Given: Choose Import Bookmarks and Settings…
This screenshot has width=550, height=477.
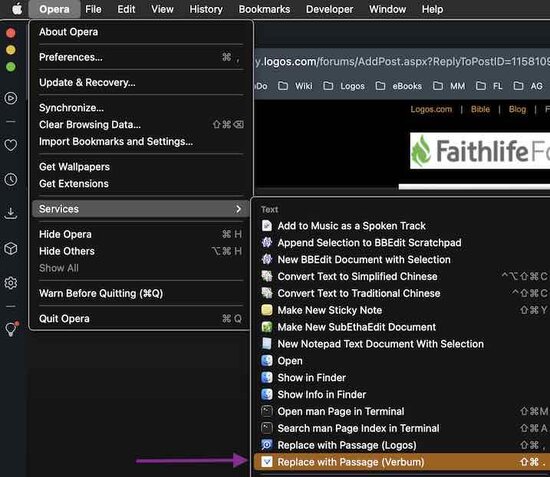Looking at the screenshot, I should click(x=141, y=141).
